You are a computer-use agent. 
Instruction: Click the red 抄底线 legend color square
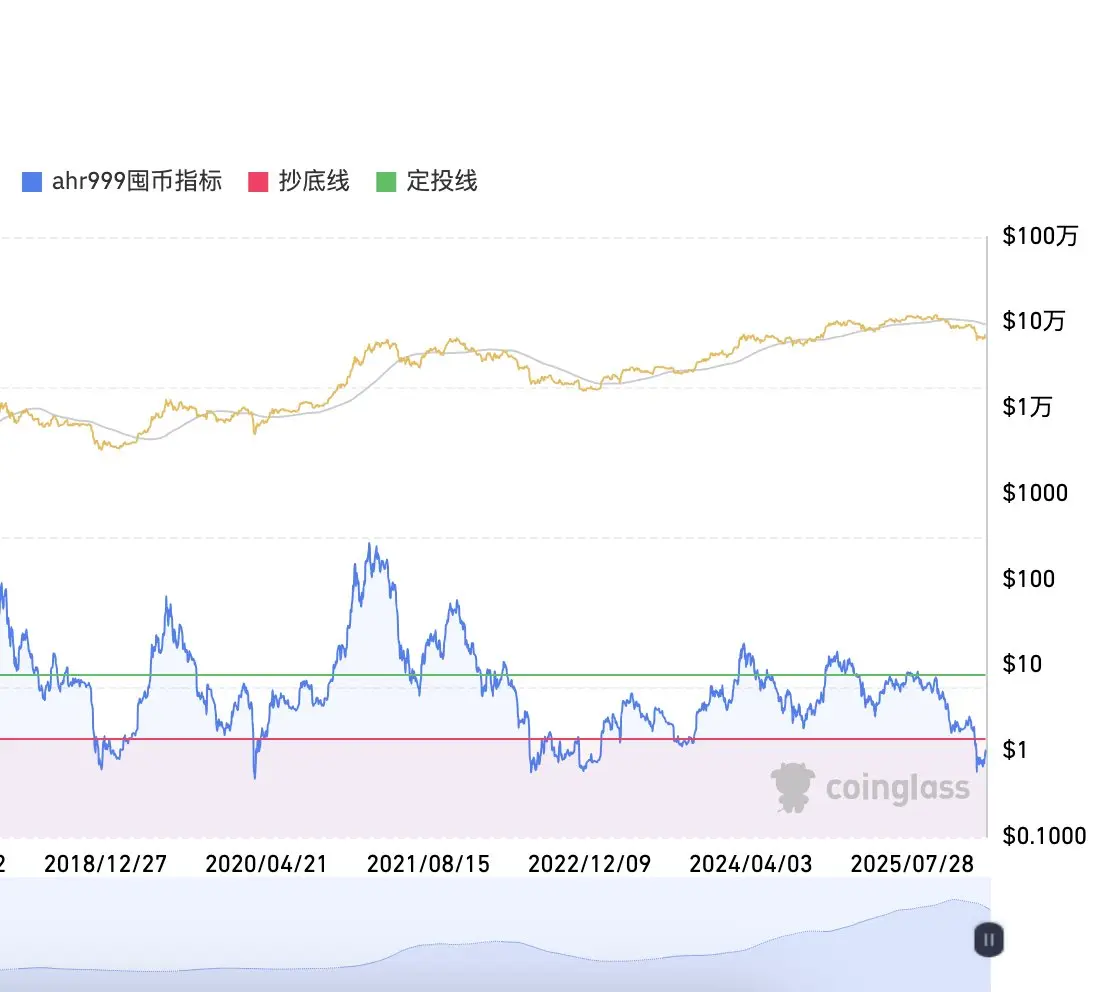pos(258,182)
